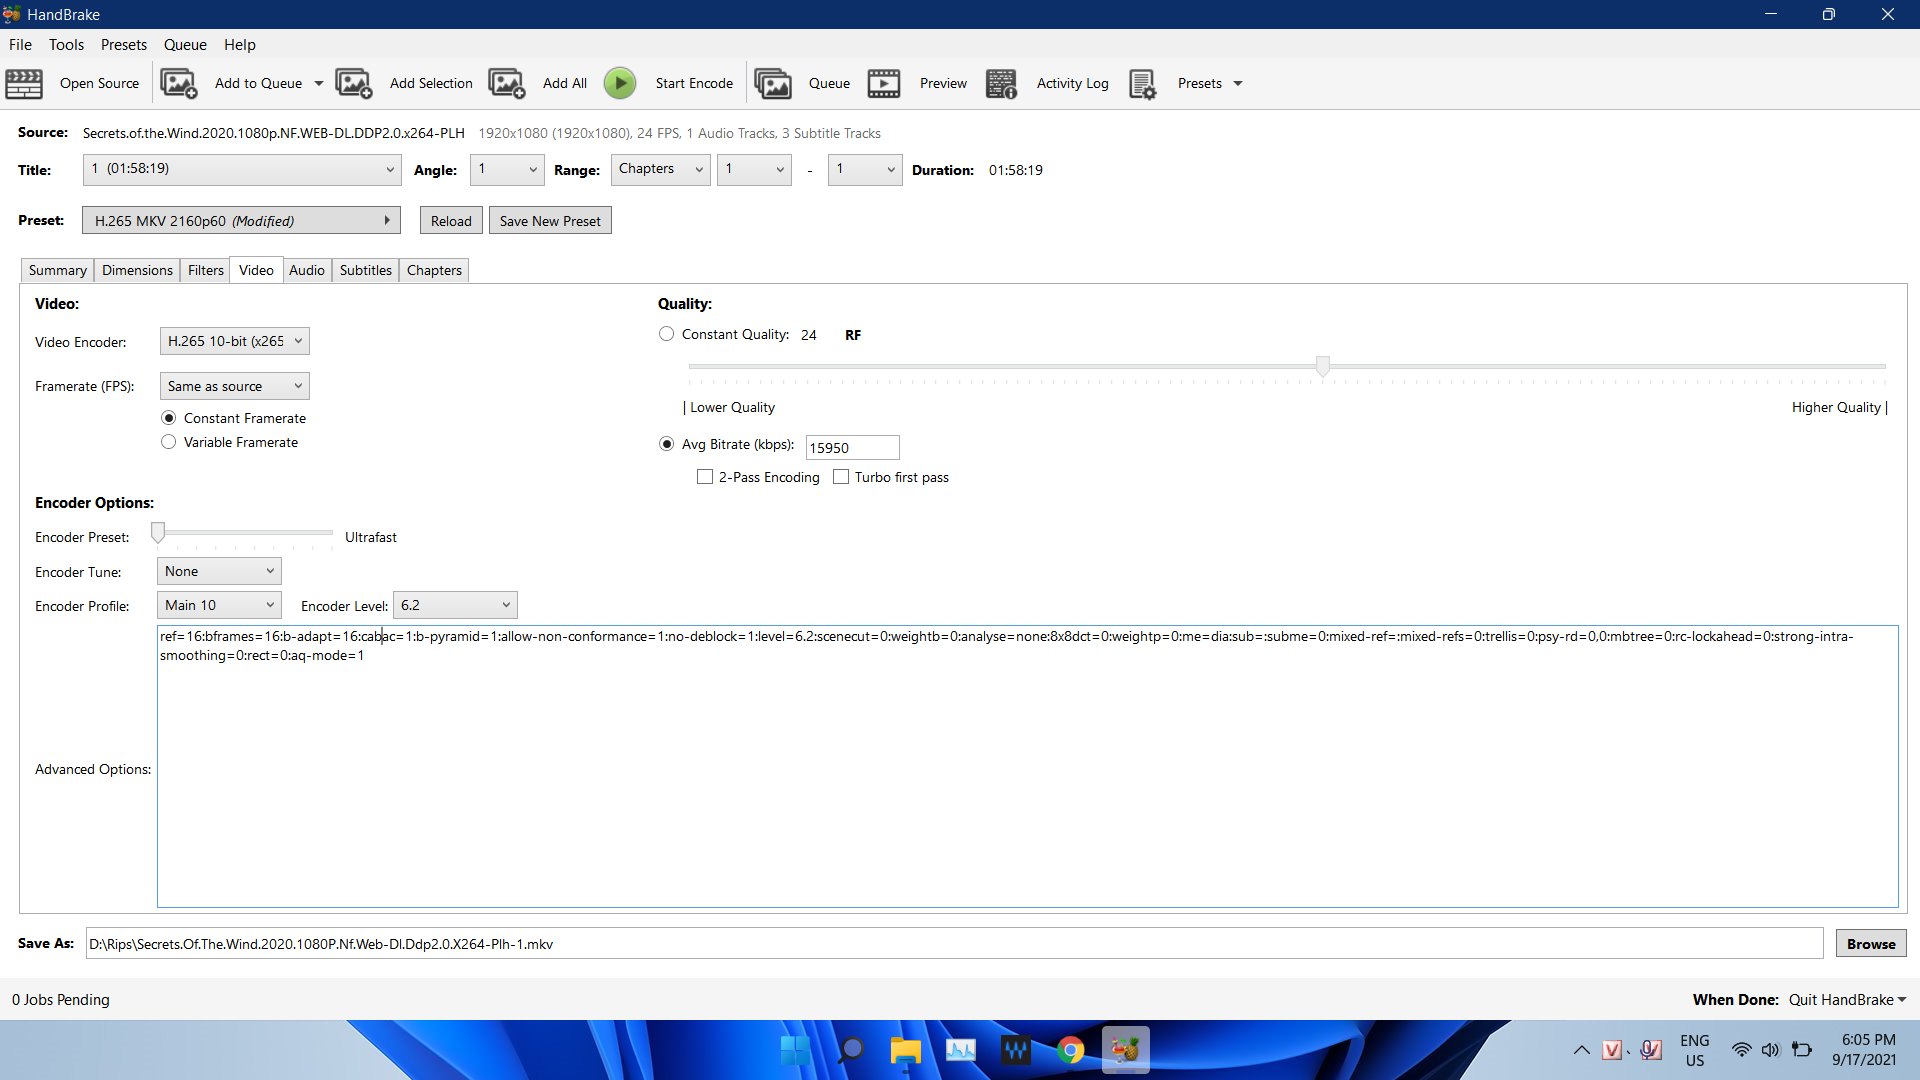
Task: Click the Add All icon
Action: [x=507, y=84]
